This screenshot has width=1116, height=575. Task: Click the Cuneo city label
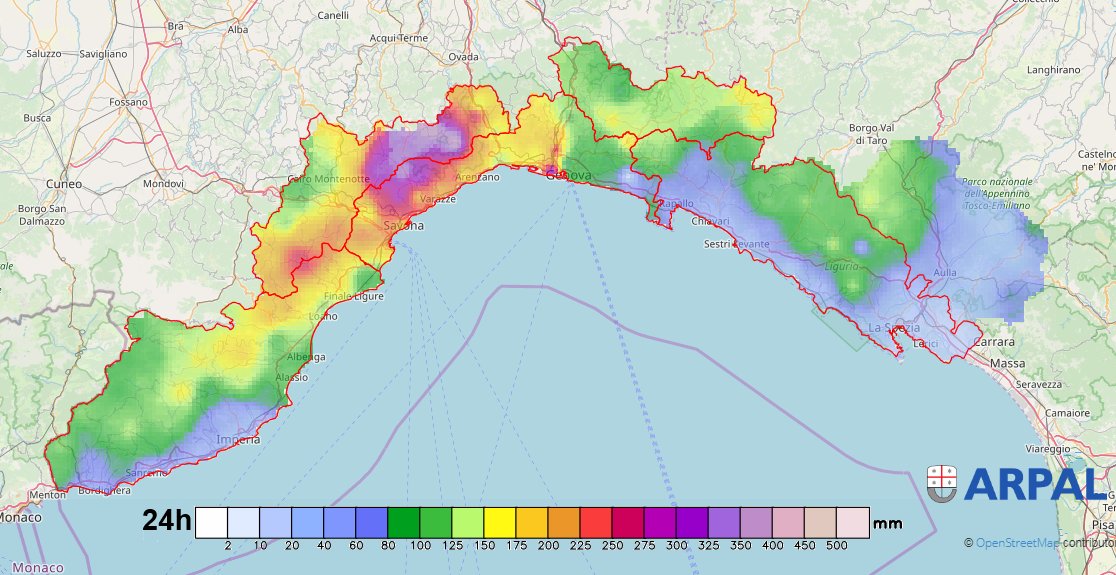64,184
